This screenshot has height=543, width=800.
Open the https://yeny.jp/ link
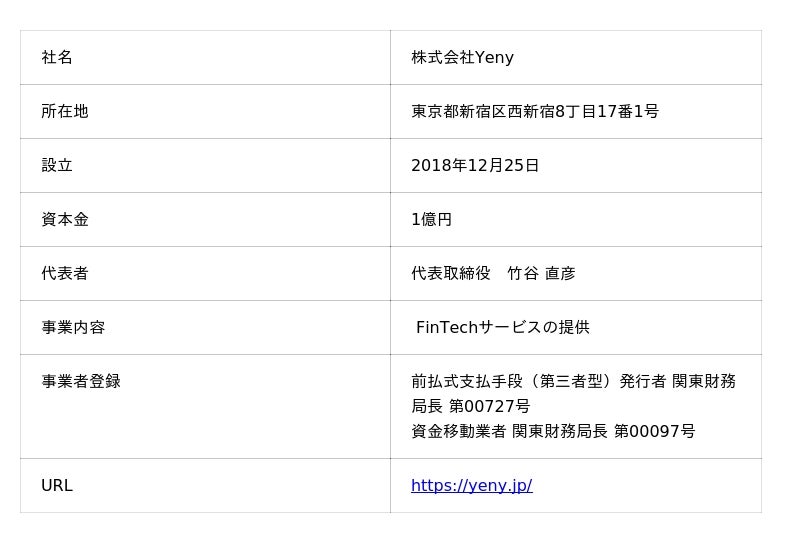pyautogui.click(x=471, y=486)
